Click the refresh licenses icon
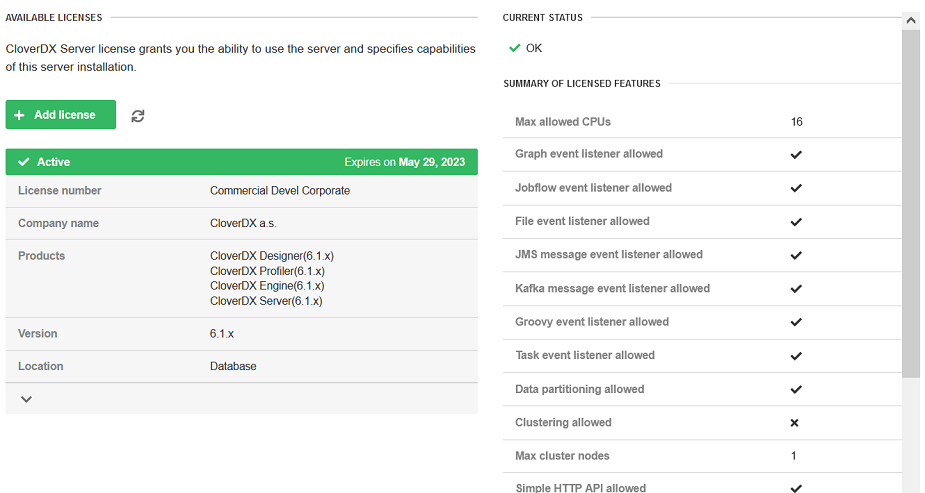The width and height of the screenshot is (925, 493). pyautogui.click(x=138, y=116)
